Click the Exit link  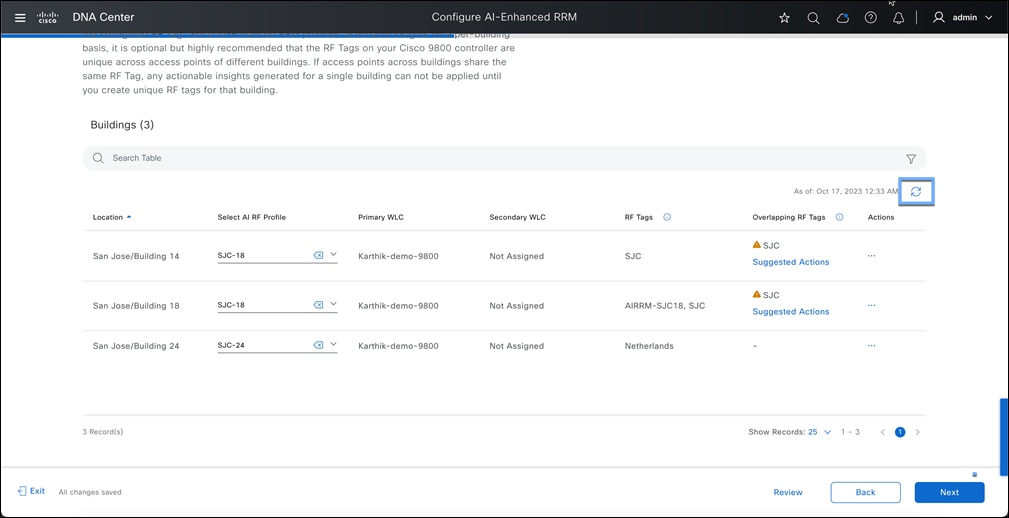(32, 491)
